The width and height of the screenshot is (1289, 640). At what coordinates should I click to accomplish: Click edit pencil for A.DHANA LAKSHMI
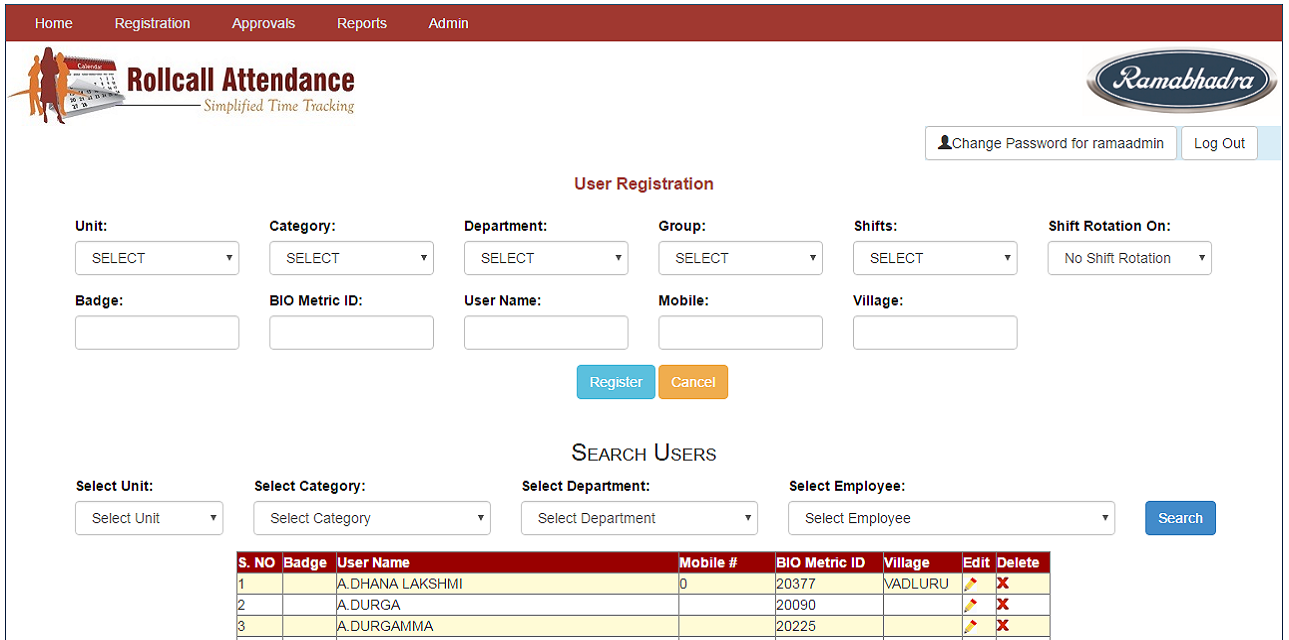[x=970, y=584]
